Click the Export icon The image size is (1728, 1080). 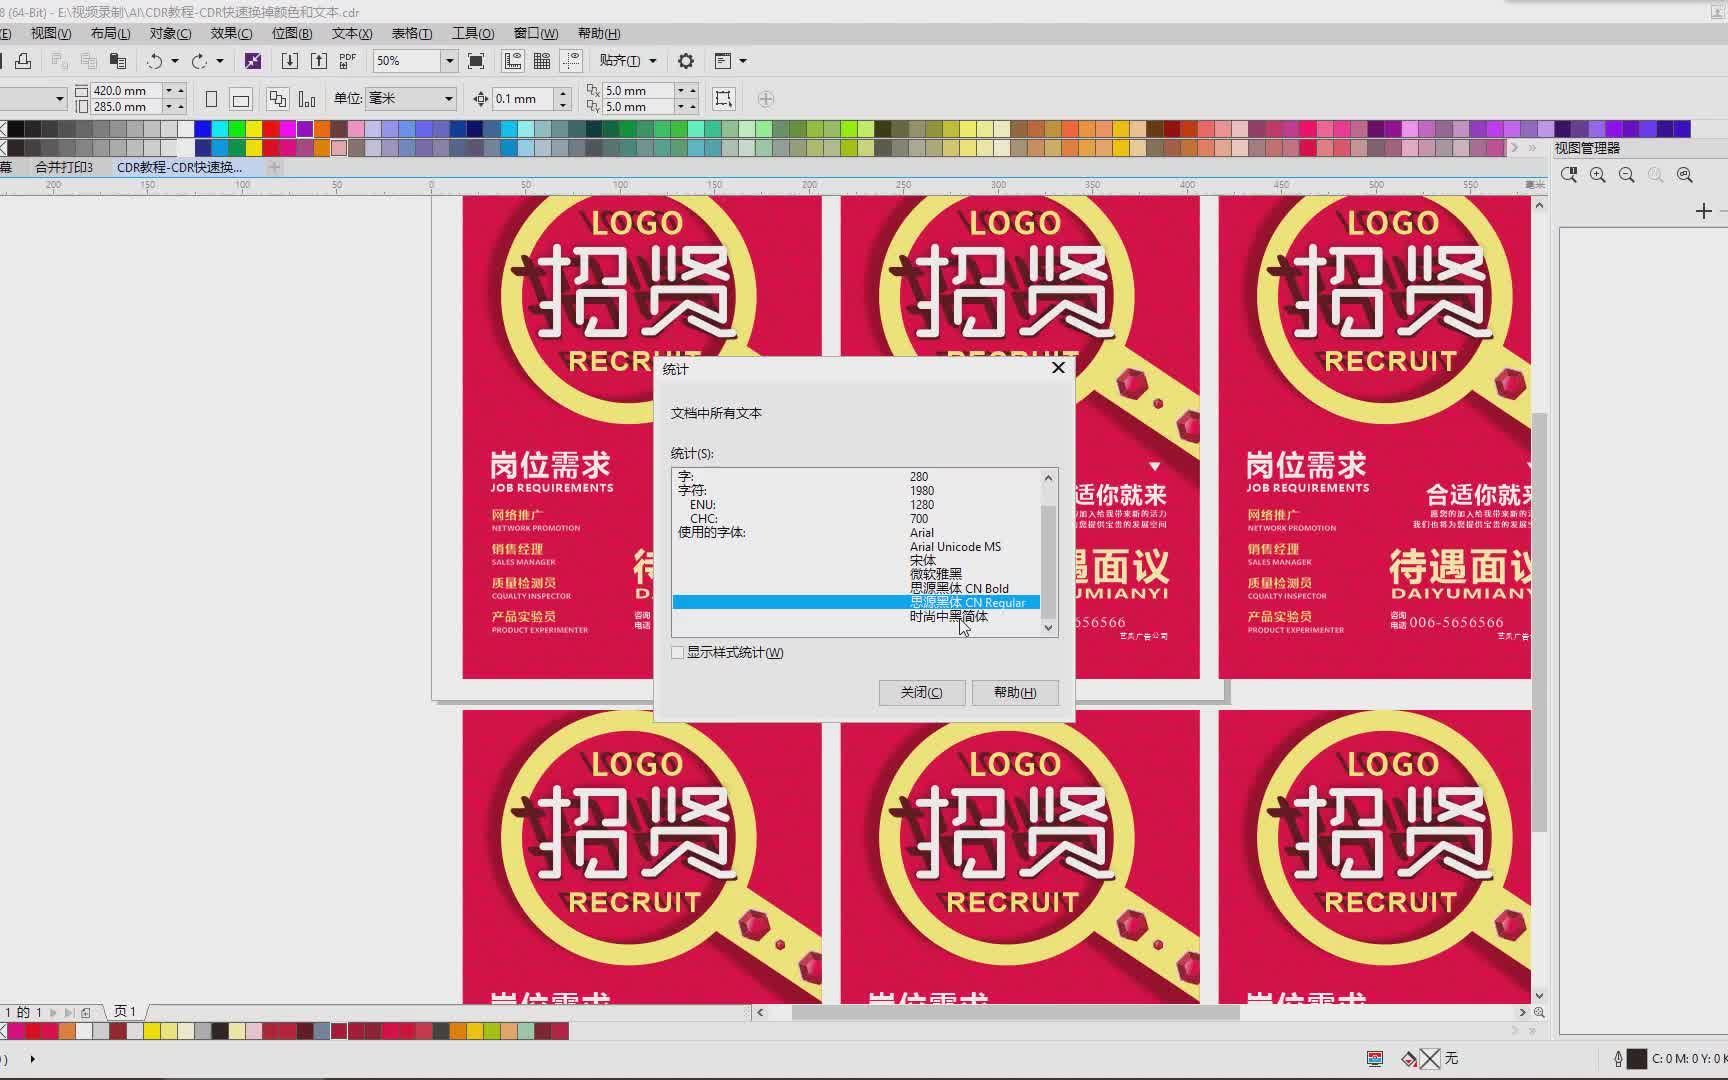click(318, 61)
